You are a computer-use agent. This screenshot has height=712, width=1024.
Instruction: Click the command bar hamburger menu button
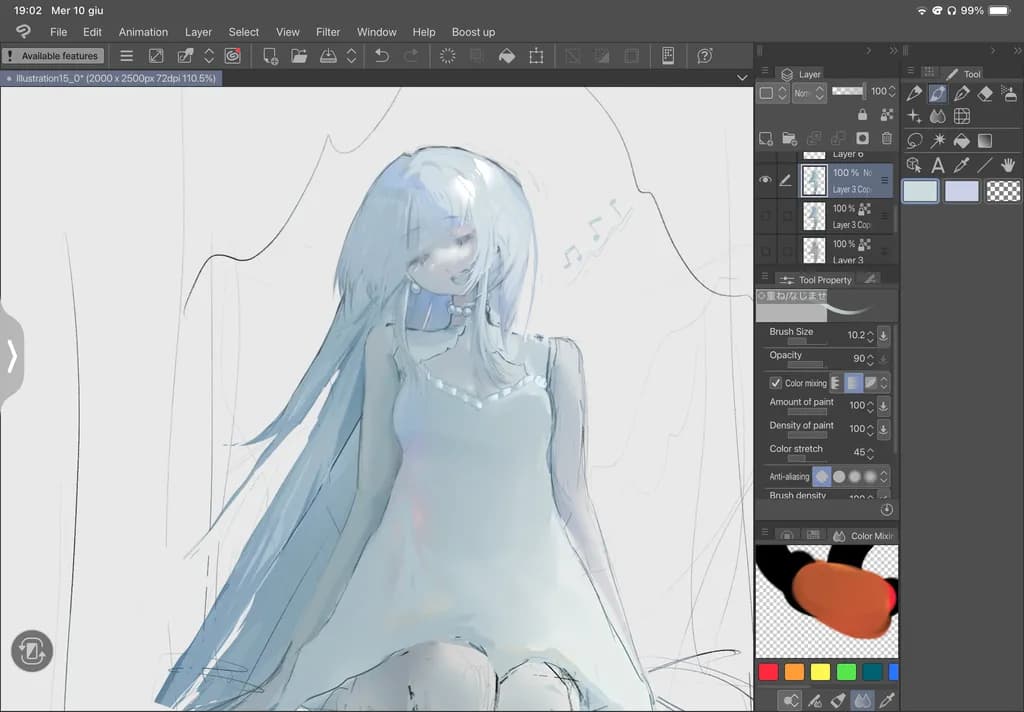pyautogui.click(x=127, y=56)
